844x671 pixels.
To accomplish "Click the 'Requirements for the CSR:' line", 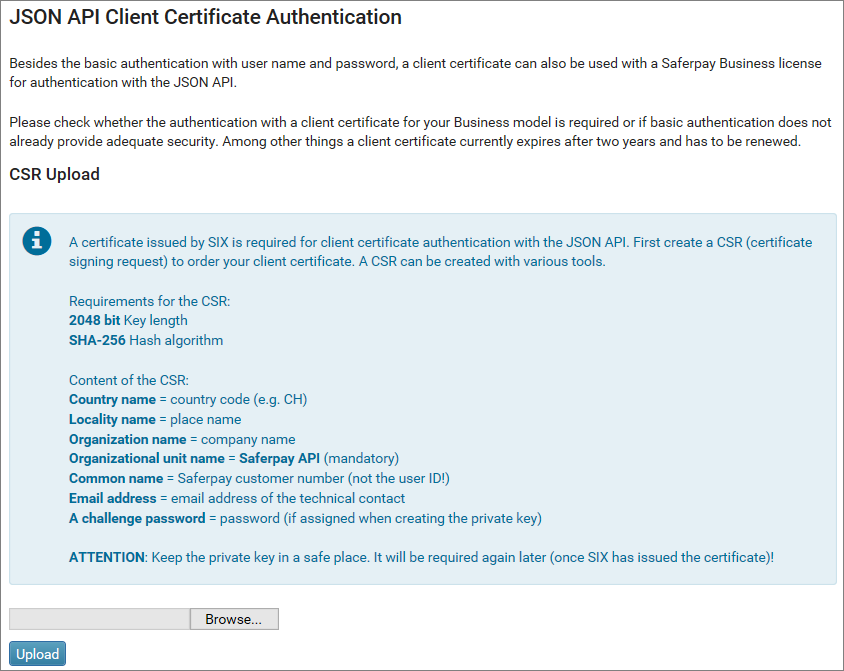I will point(150,301).
